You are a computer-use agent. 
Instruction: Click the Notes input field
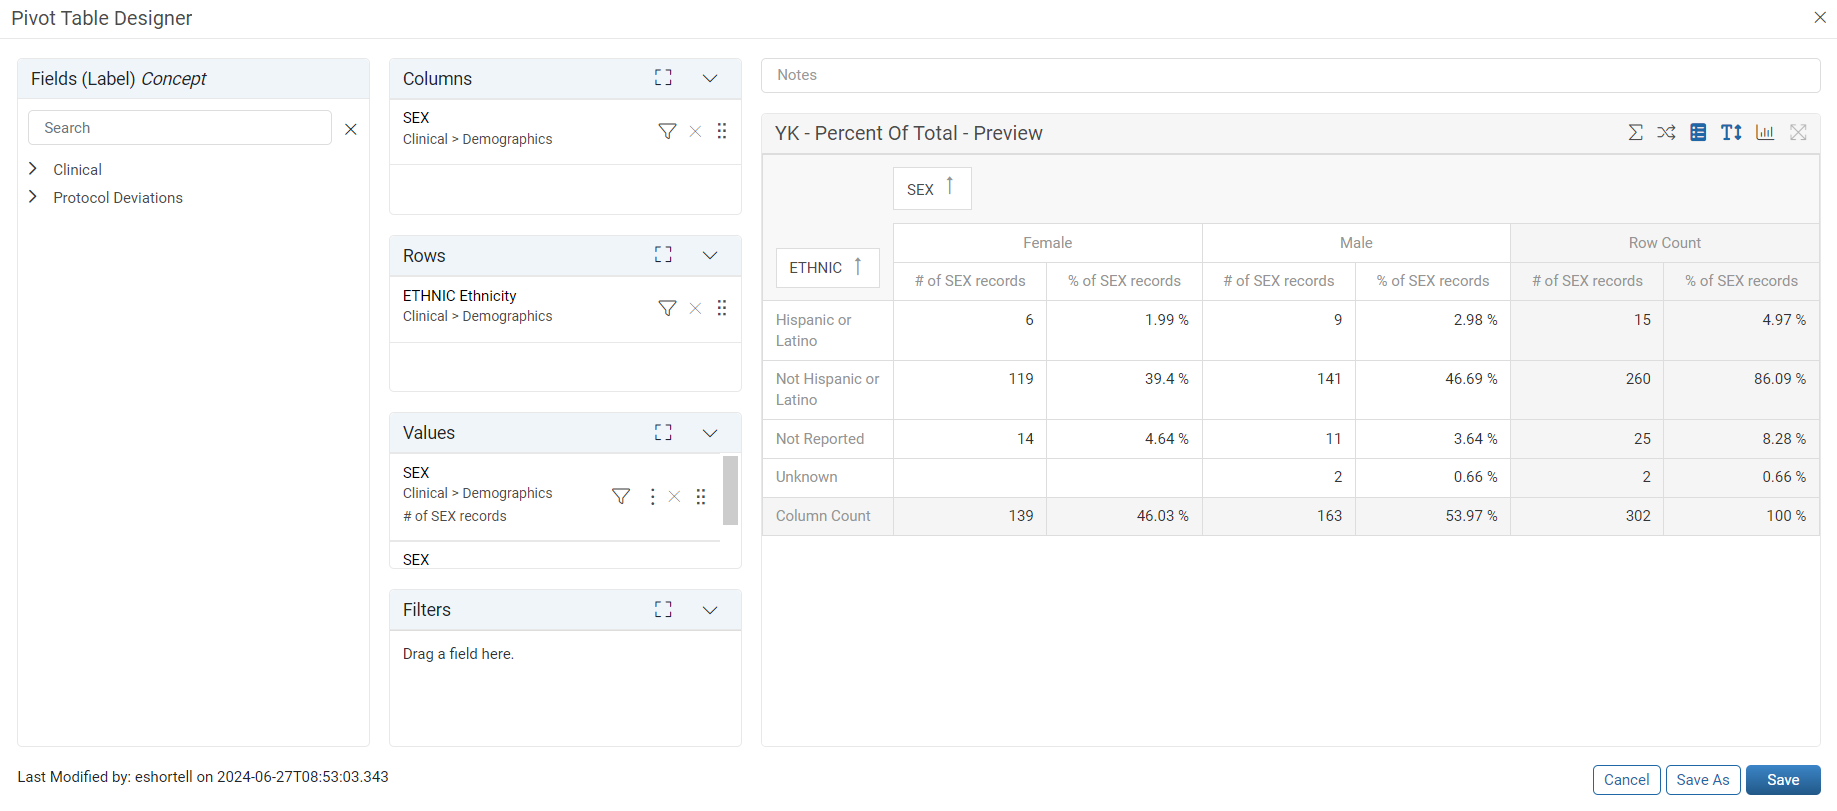1290,75
